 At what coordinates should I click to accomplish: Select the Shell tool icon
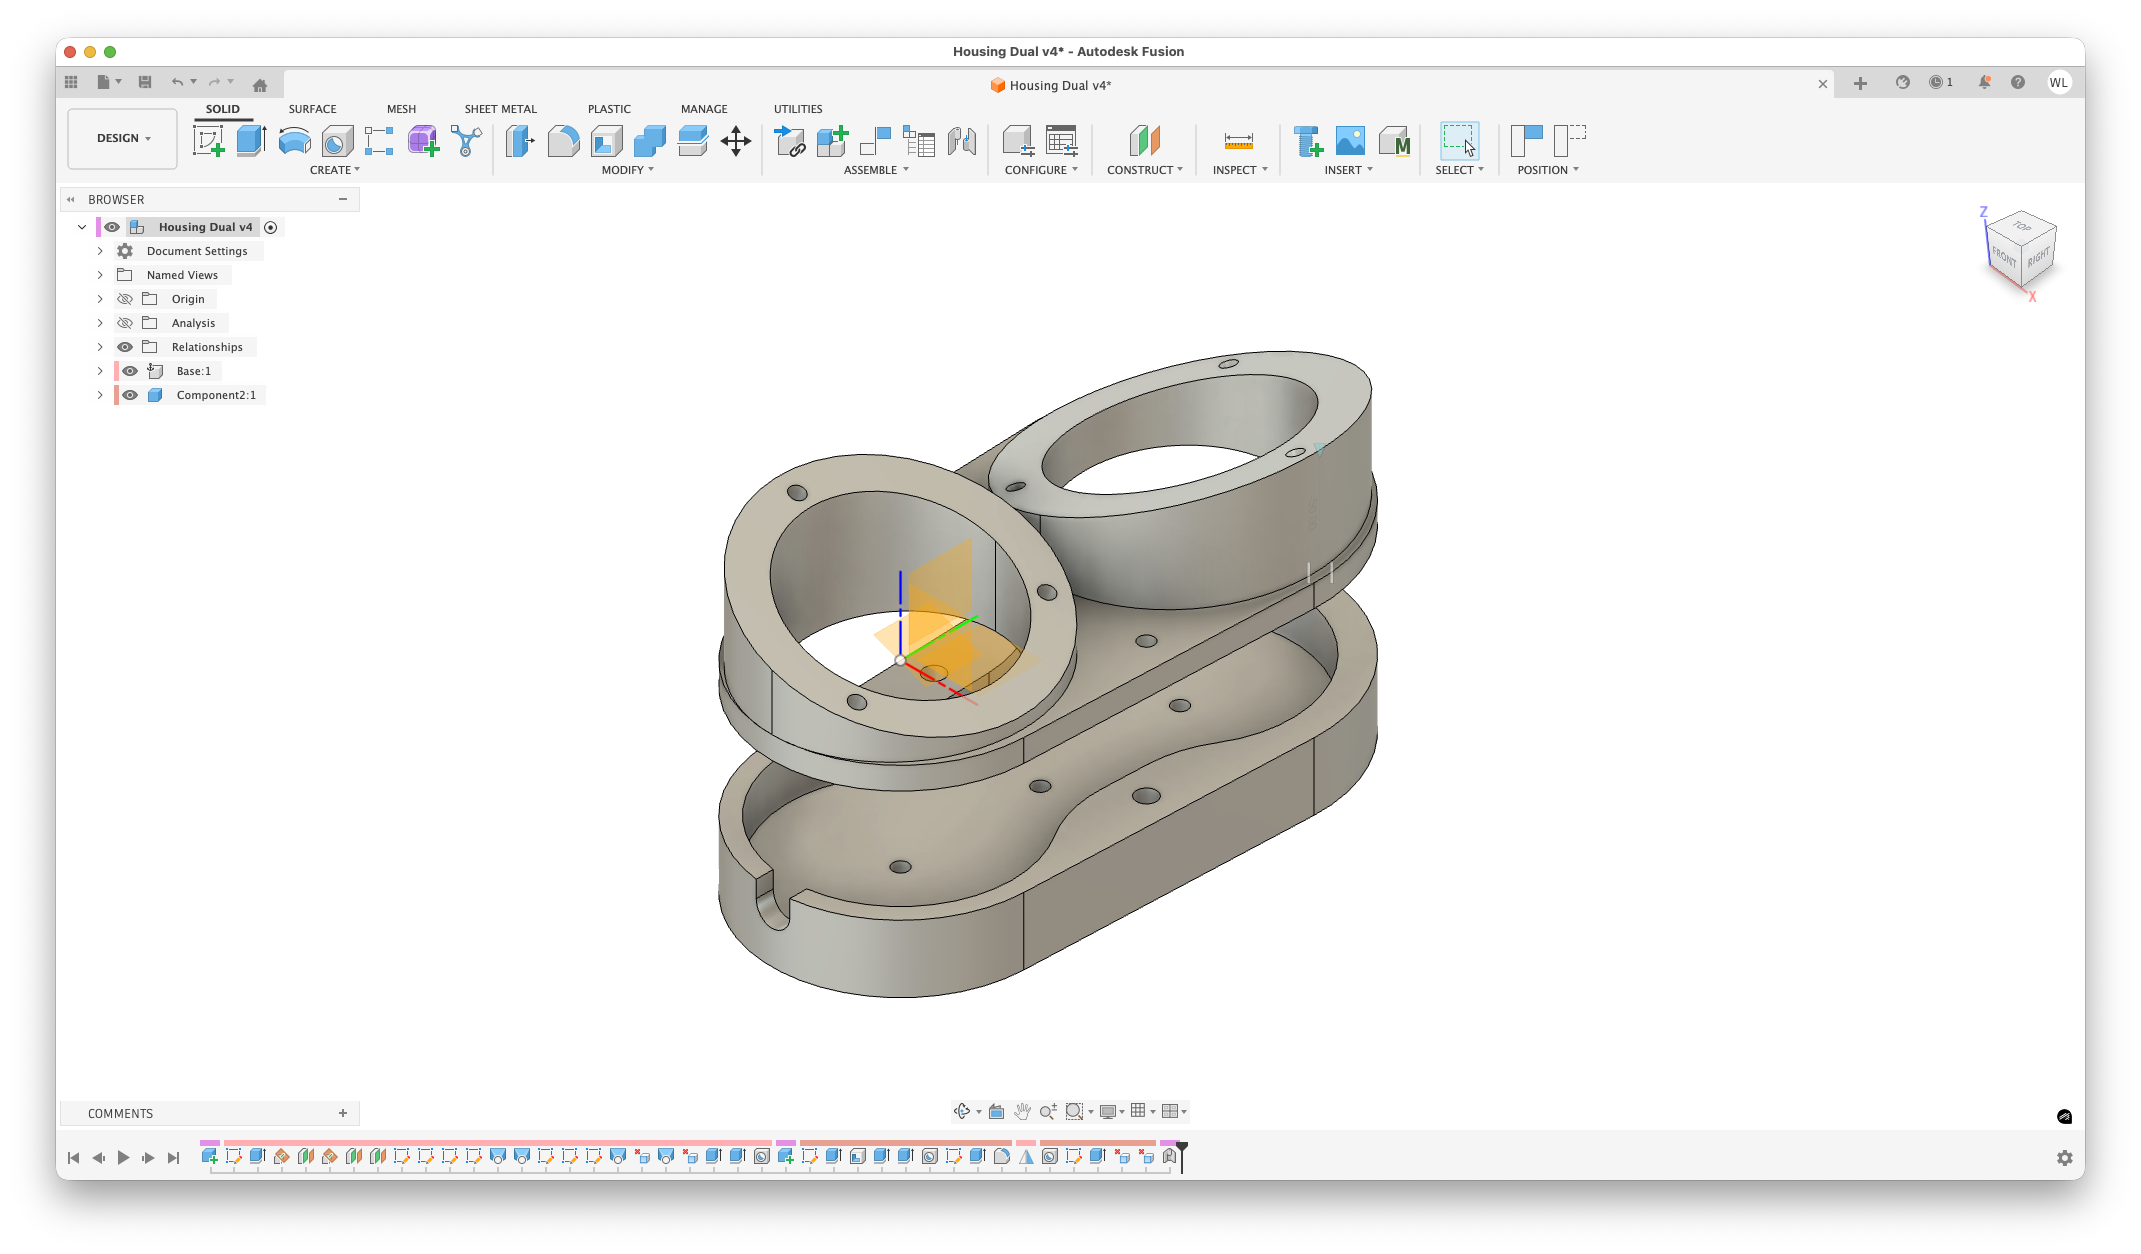pyautogui.click(x=606, y=141)
